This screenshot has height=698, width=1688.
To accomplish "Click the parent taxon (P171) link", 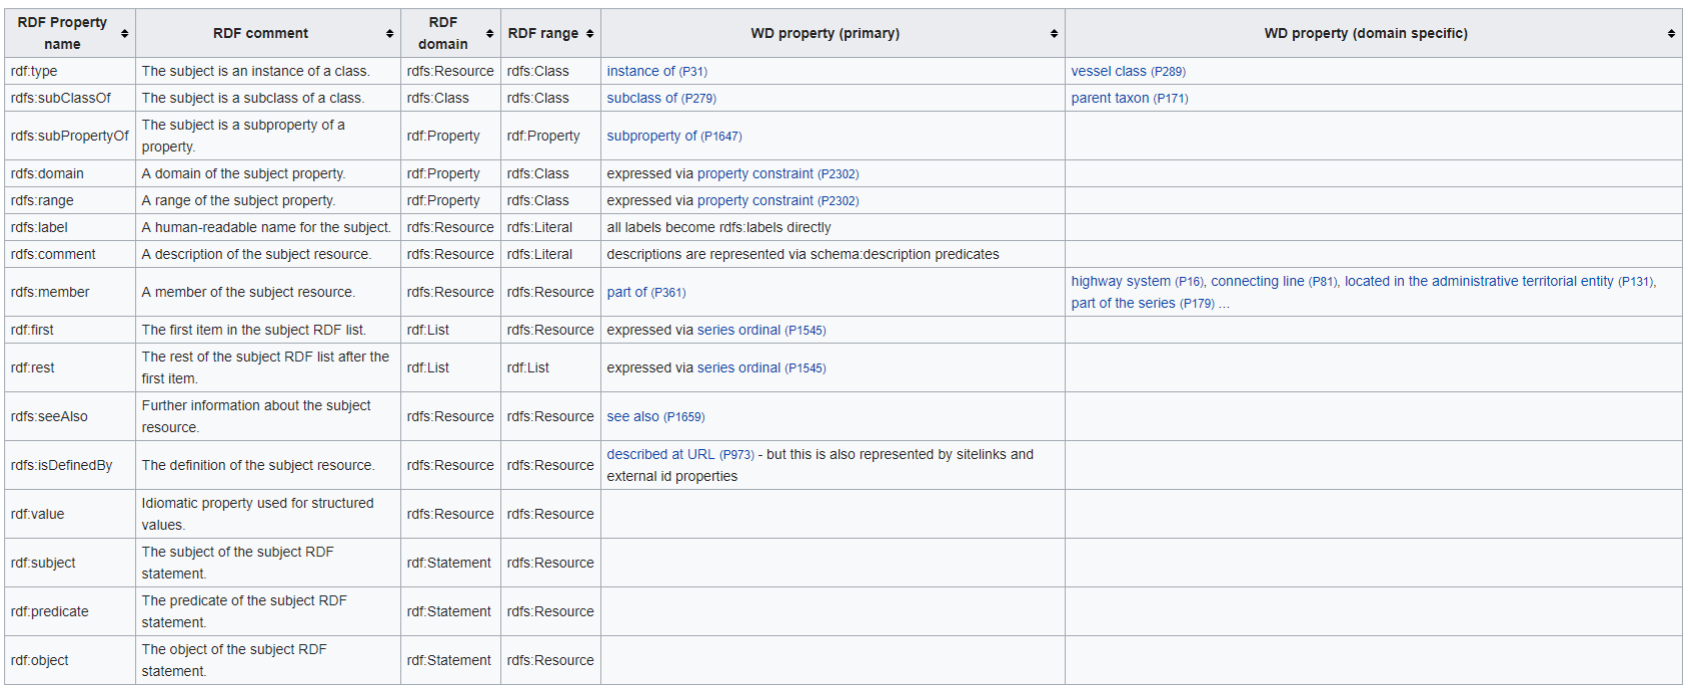I will pyautogui.click(x=1129, y=99).
